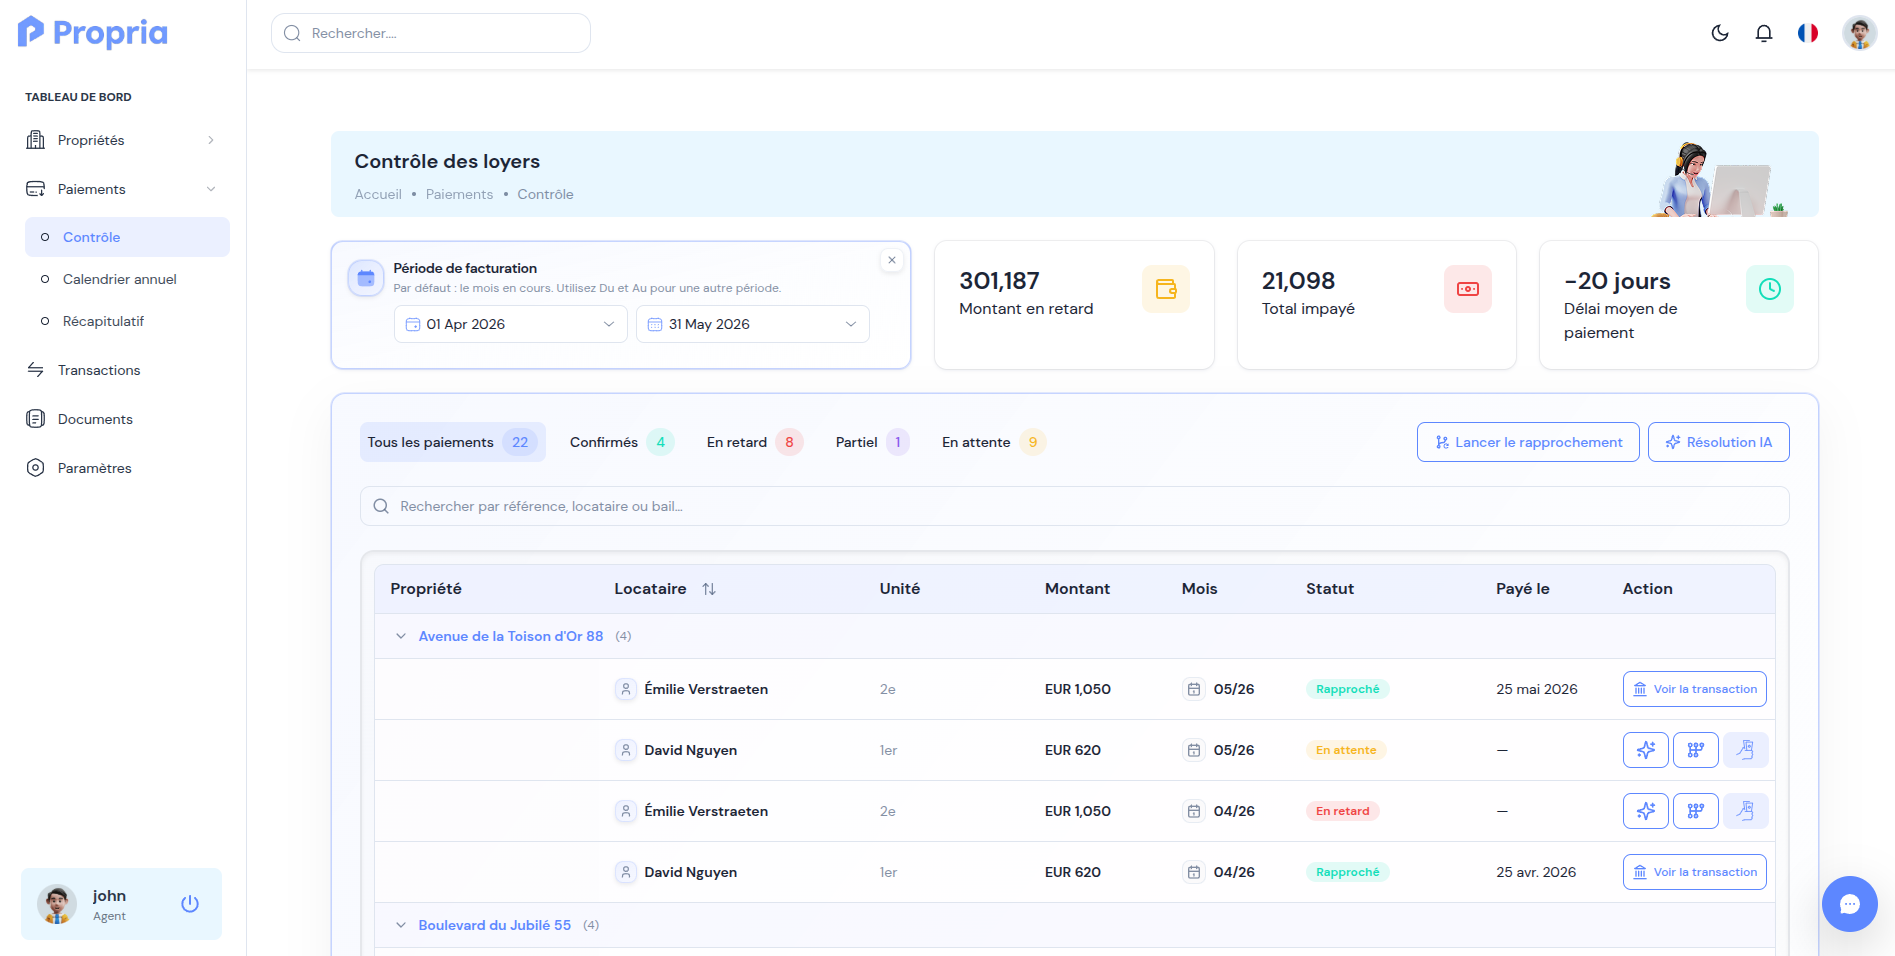Click the calendar icon beside month 05/26 for Émilie Verstraeten
Image resolution: width=1895 pixels, height=956 pixels.
pos(1194,689)
